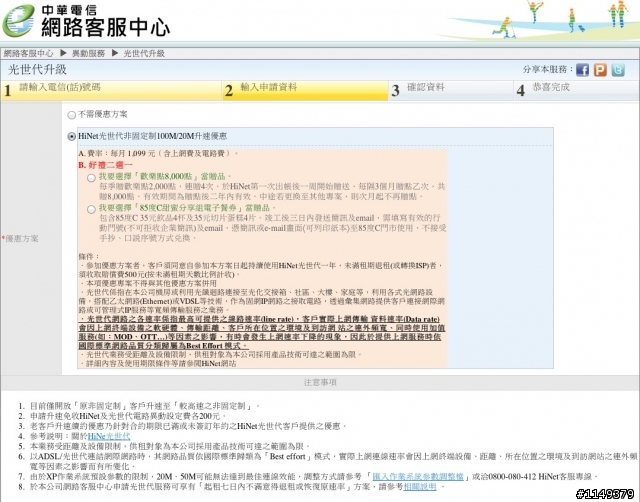Click the Chunghwa Telecom logo icon
Screen dimensions: 640x502
18,20
